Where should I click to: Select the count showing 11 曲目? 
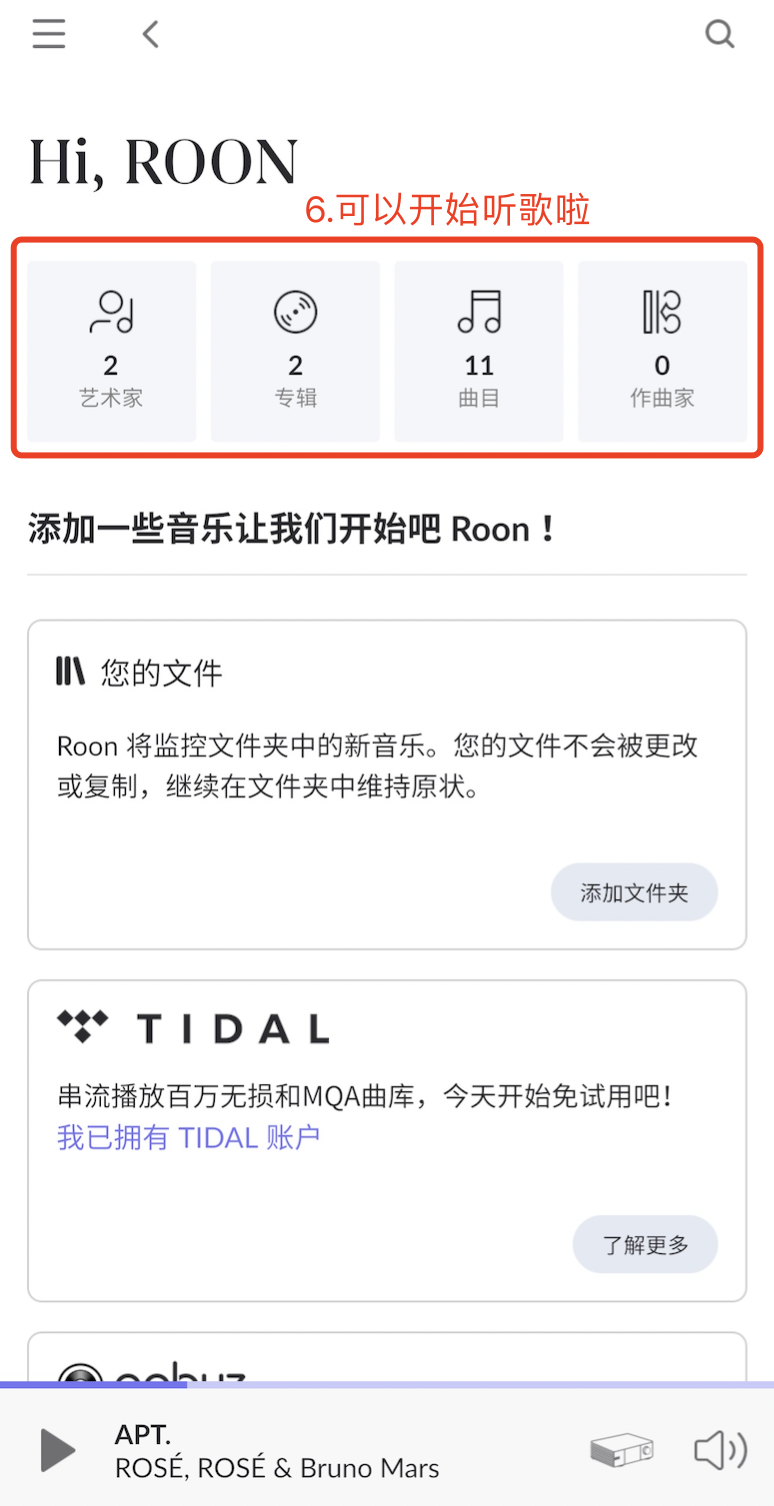[478, 365]
